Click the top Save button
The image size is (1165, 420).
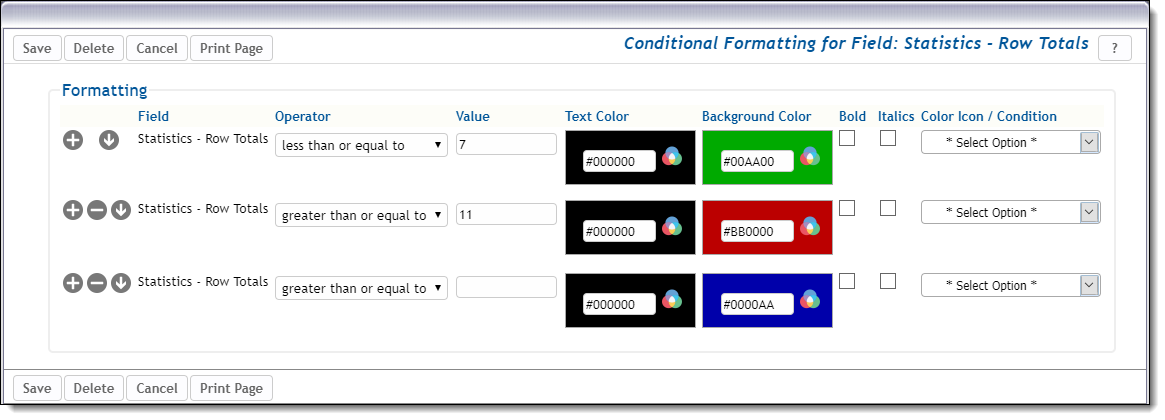tap(37, 48)
